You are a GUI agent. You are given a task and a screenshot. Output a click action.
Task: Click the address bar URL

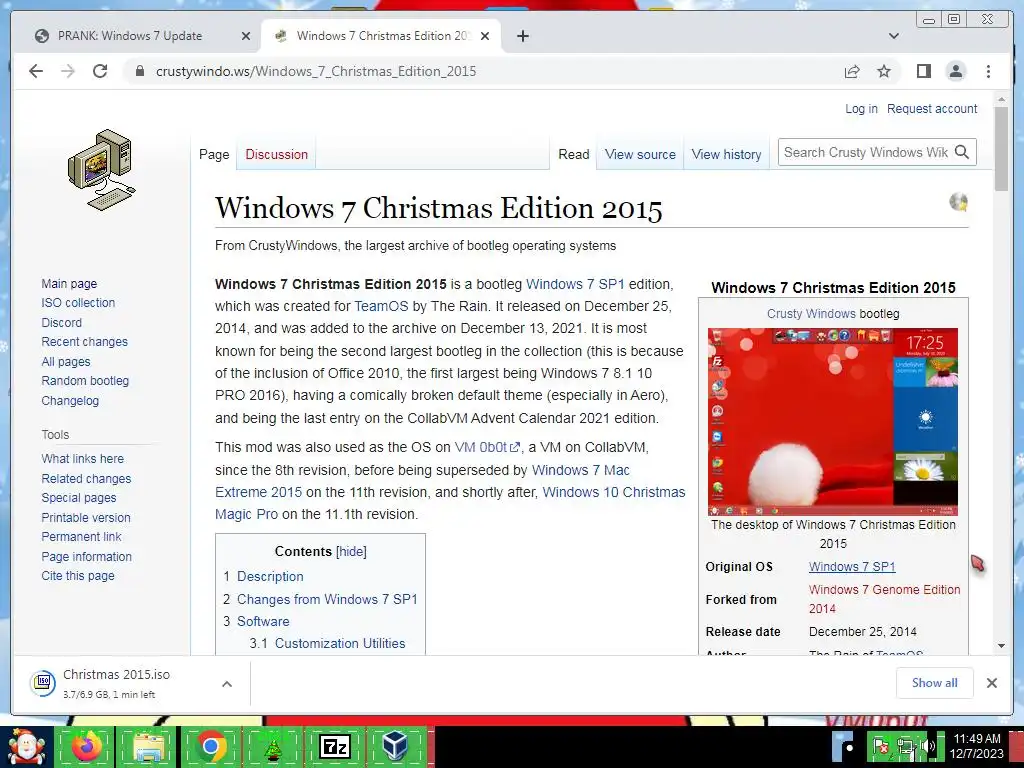click(x=316, y=71)
